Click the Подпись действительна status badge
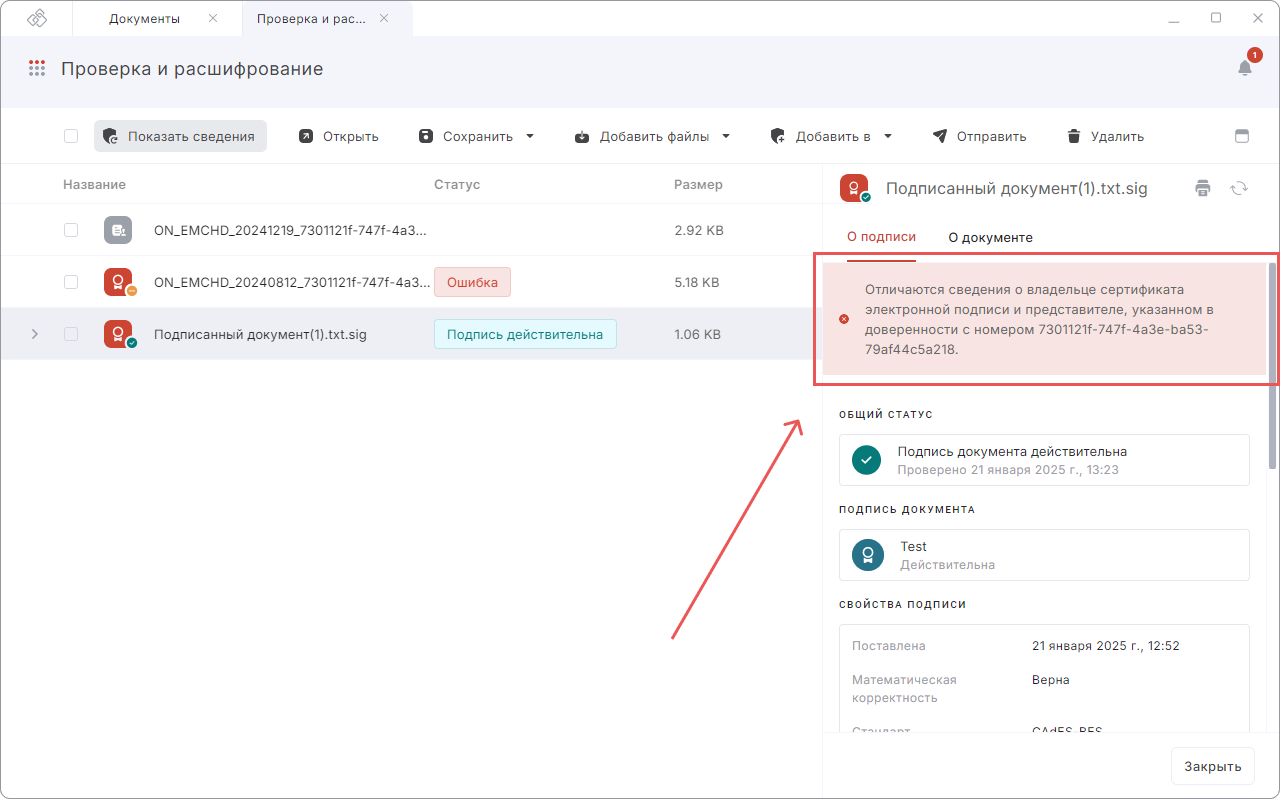Screen dimensions: 1280x799 (525, 334)
